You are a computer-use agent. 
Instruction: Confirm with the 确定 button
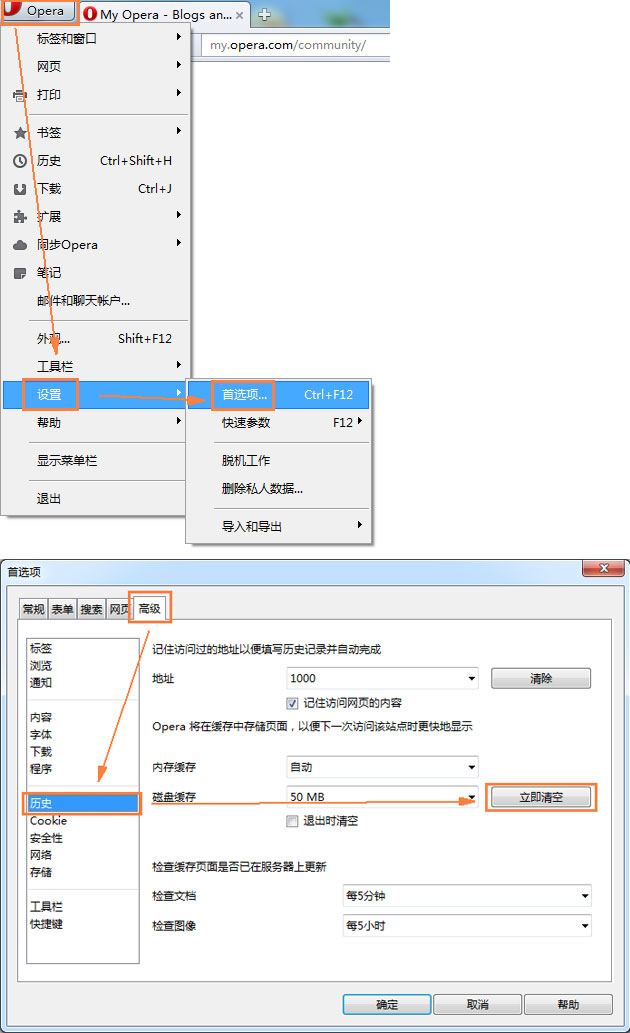pos(387,1005)
